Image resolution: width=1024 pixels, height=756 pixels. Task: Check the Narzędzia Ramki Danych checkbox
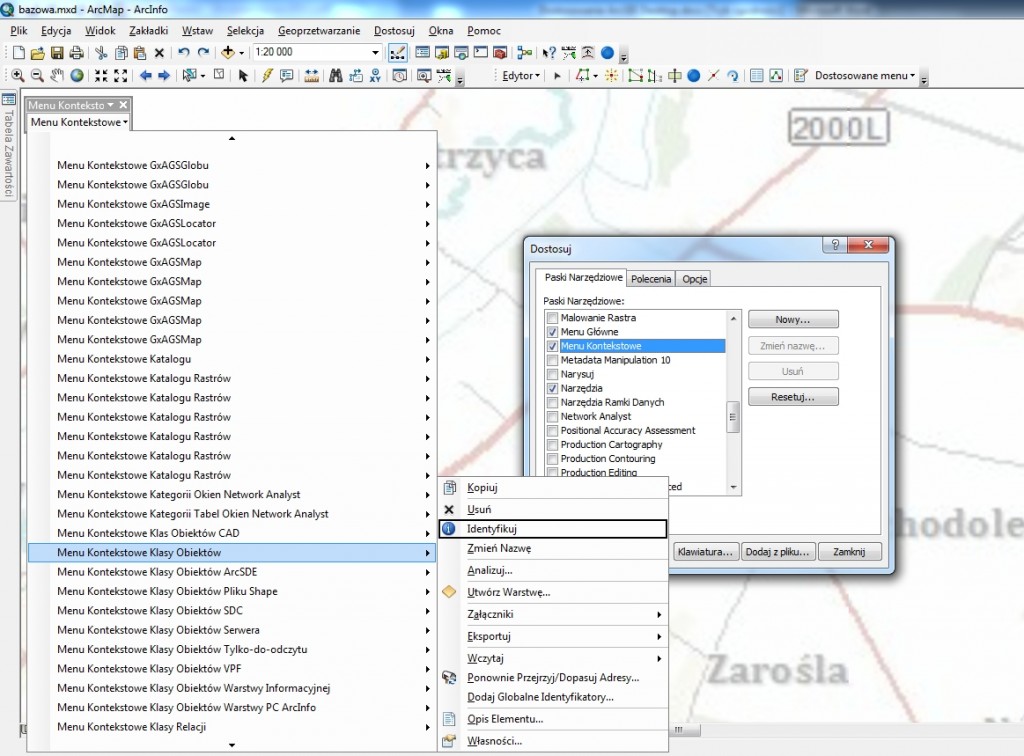click(x=552, y=402)
